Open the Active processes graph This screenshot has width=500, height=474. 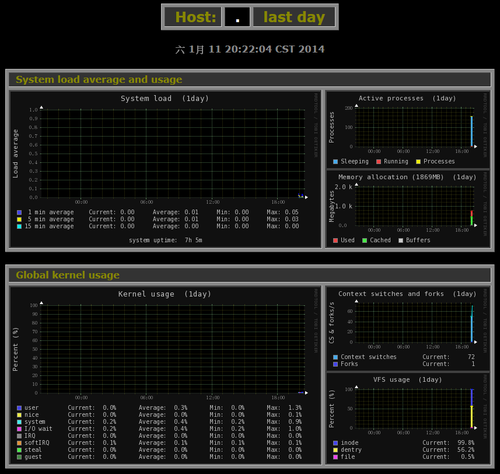pos(408,129)
